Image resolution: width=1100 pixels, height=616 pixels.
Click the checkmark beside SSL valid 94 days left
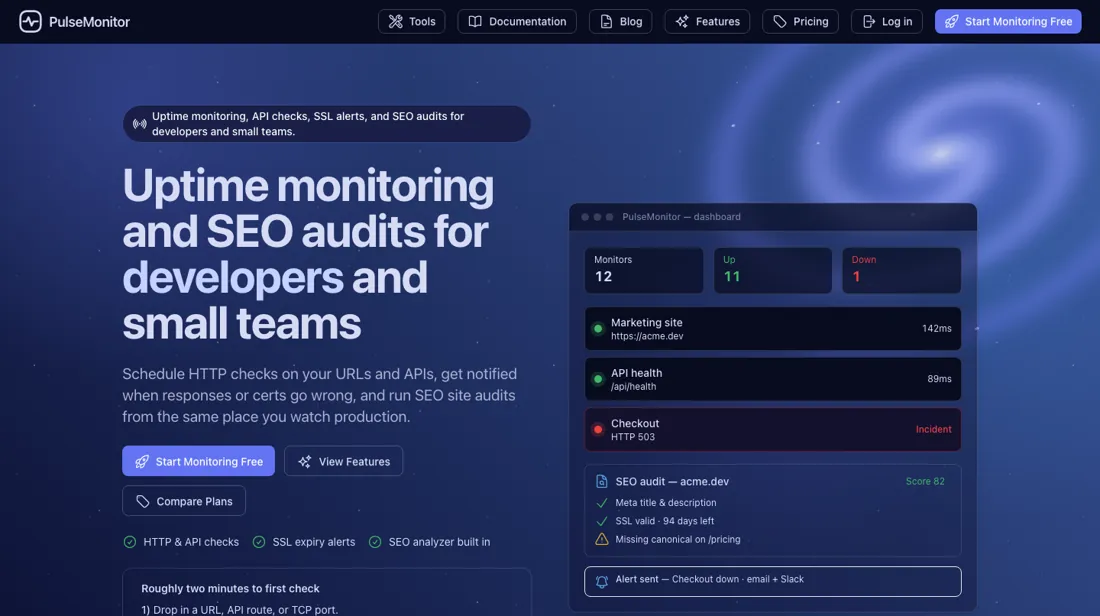coord(601,521)
